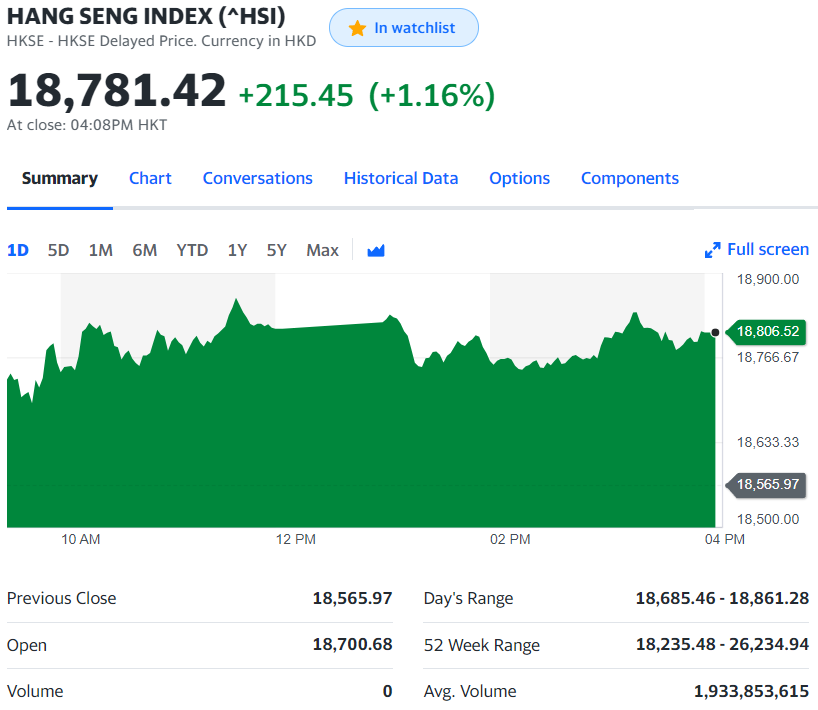
Task: Click the 18,565.97 gray previous close label
Action: [x=767, y=485]
